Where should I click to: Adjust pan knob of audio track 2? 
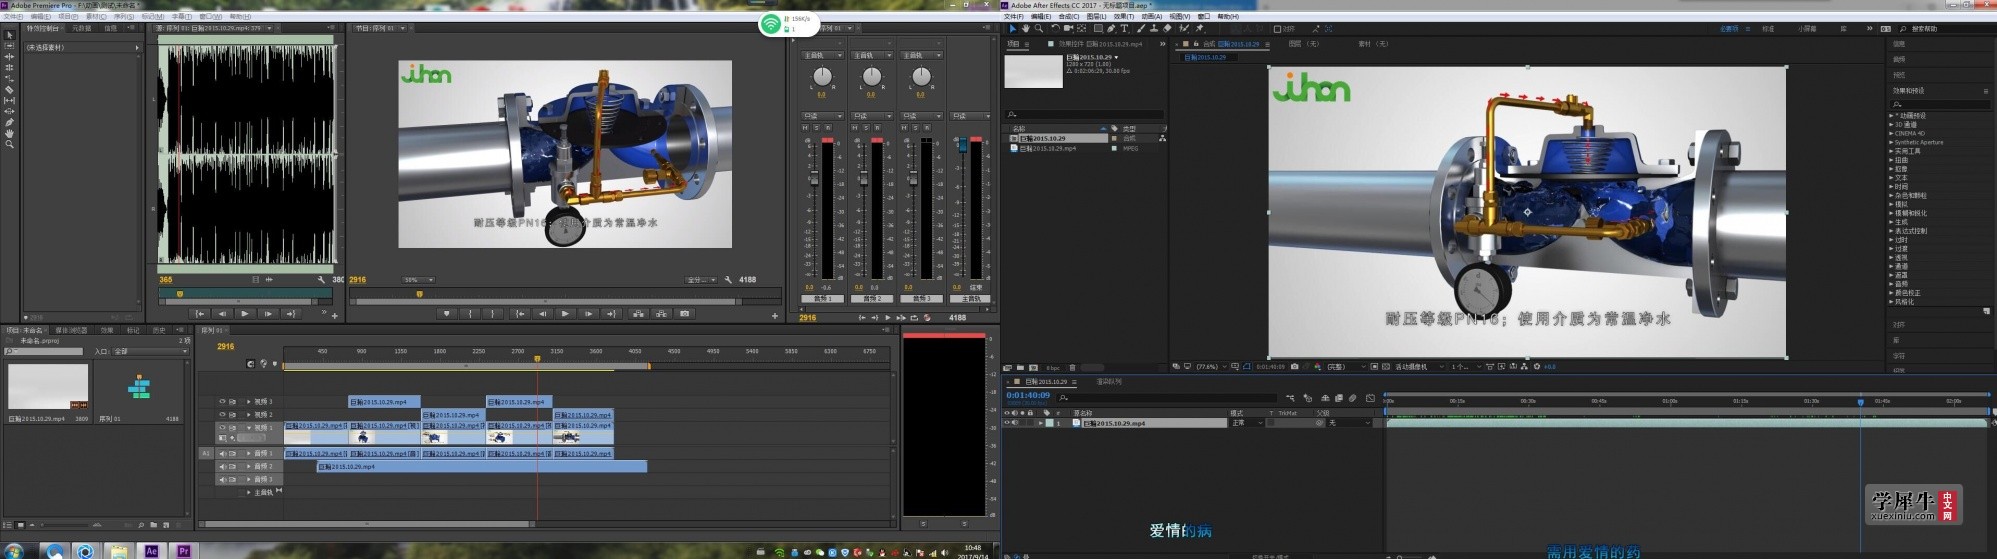[872, 77]
